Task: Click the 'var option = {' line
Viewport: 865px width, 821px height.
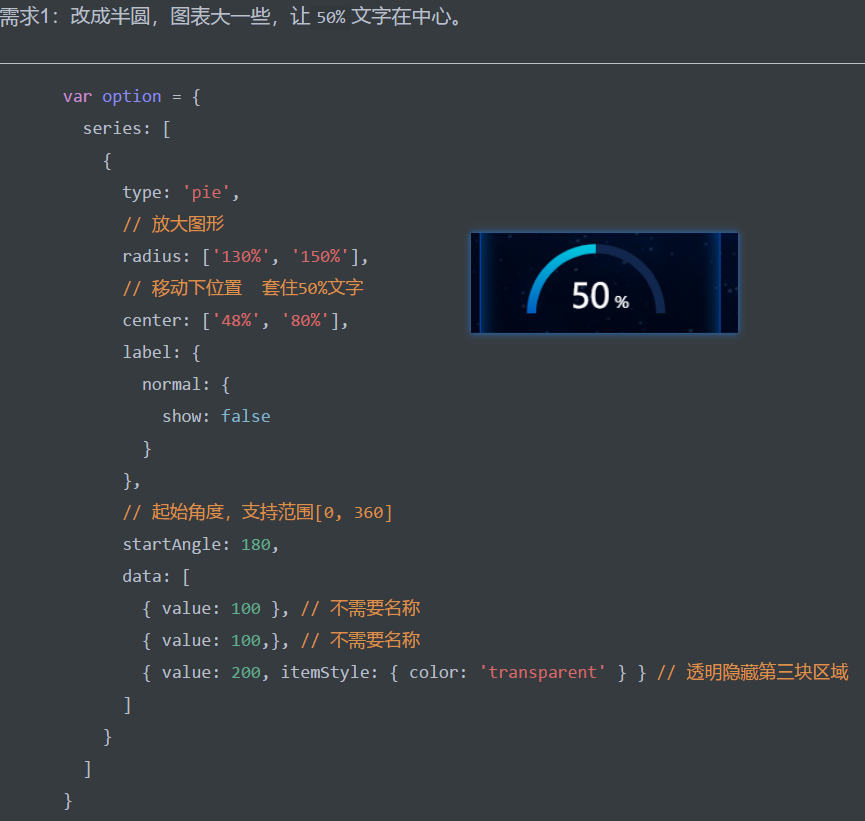Action: pyautogui.click(x=132, y=97)
